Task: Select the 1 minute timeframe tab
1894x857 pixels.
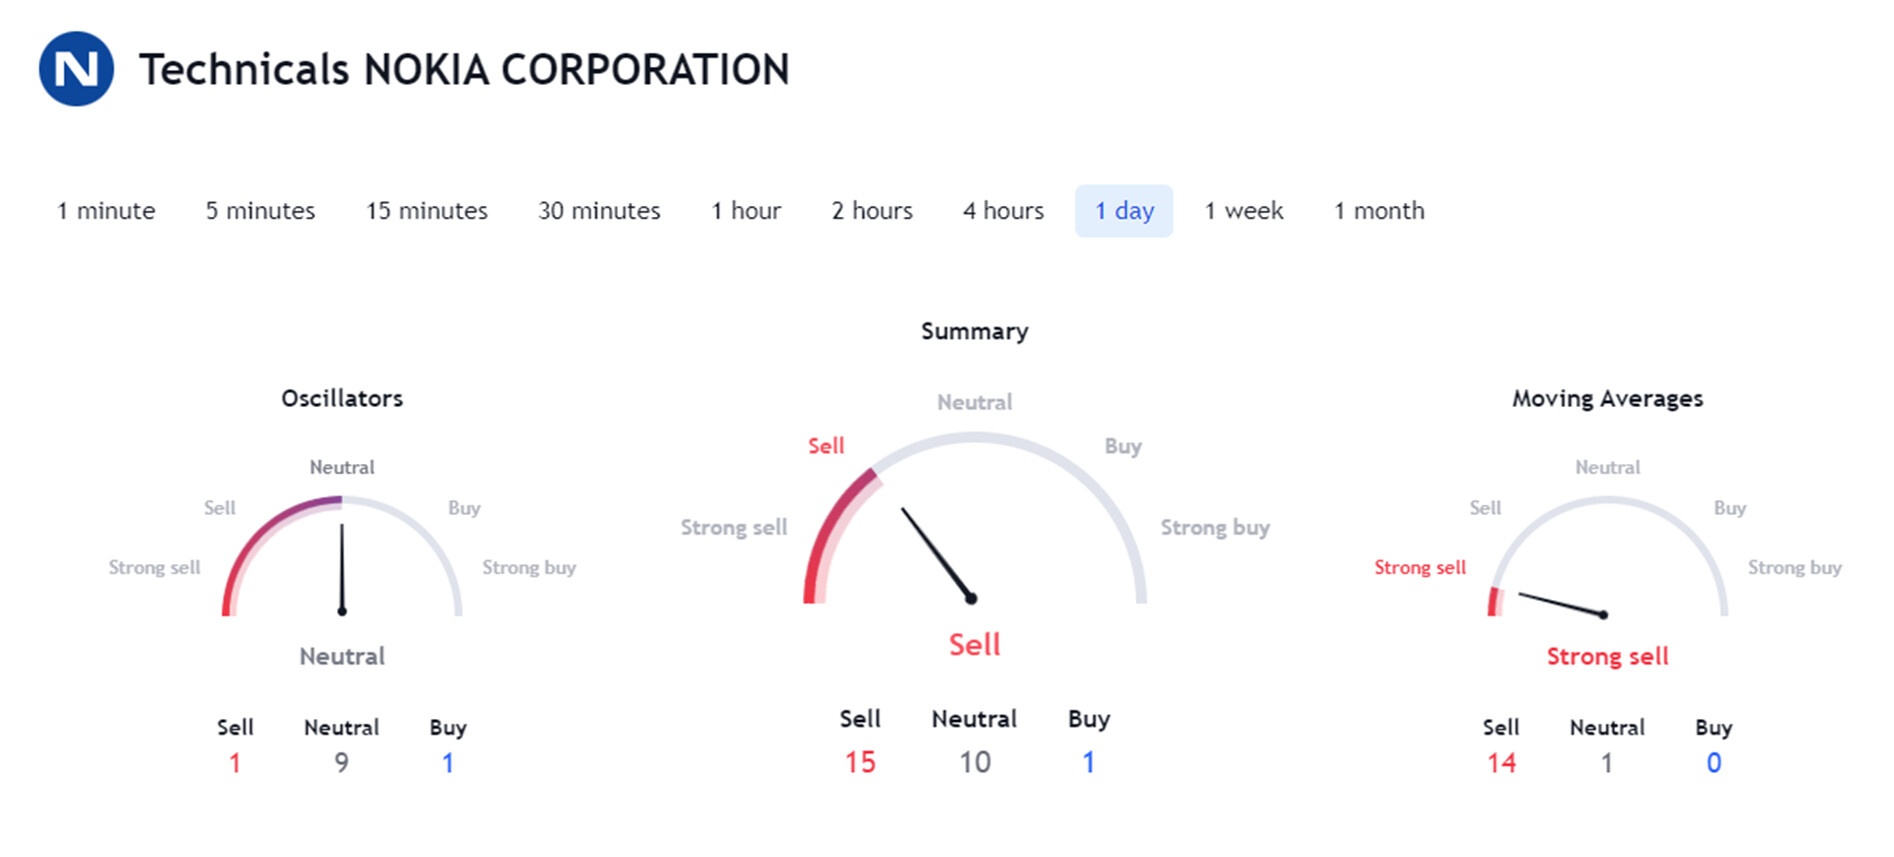Action: pos(106,211)
